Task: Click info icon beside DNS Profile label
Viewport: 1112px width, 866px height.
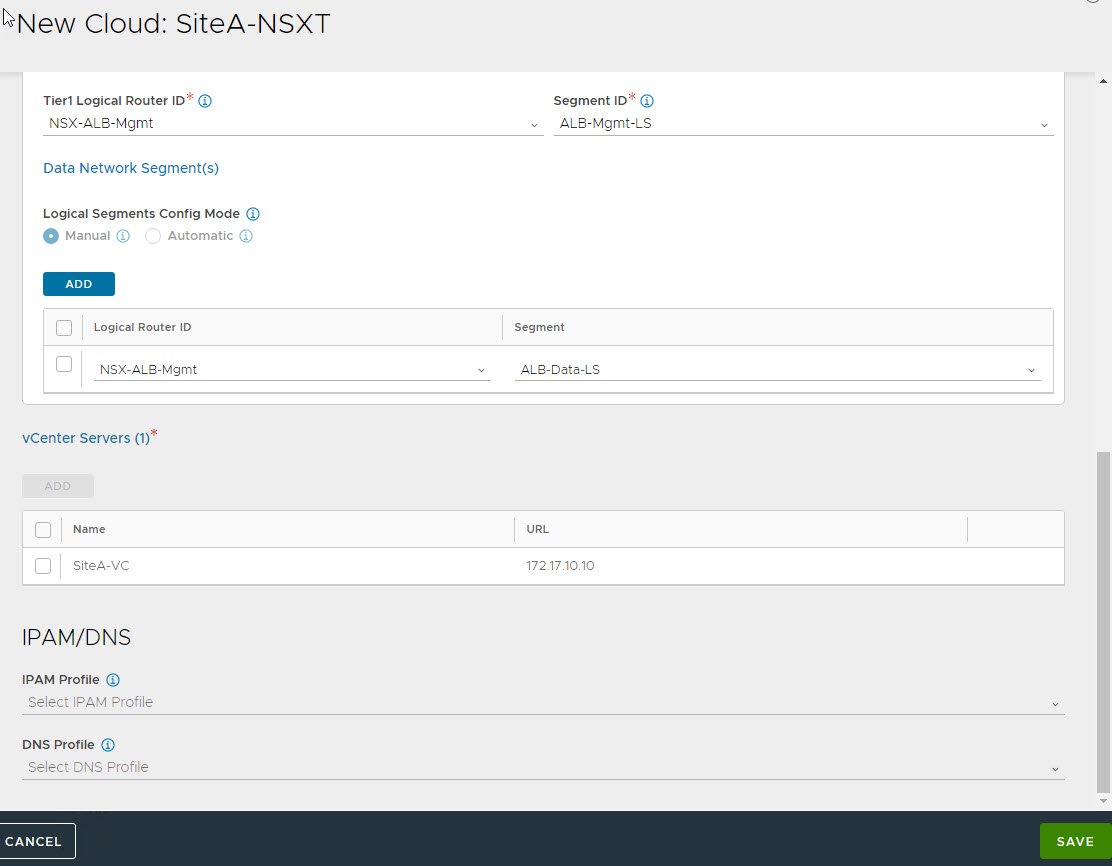Action: coord(108,745)
